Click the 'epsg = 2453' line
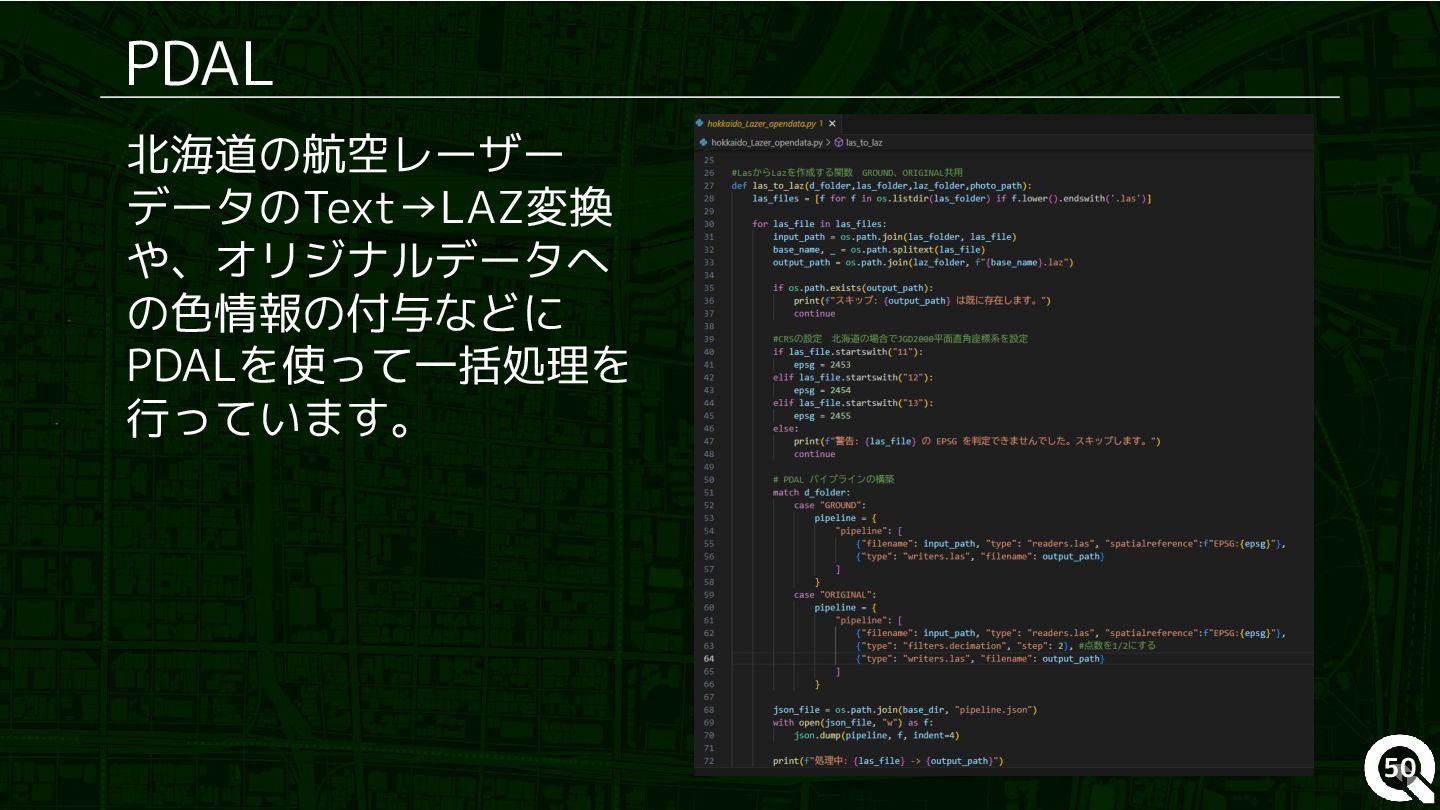This screenshot has width=1440, height=810. pos(822,365)
